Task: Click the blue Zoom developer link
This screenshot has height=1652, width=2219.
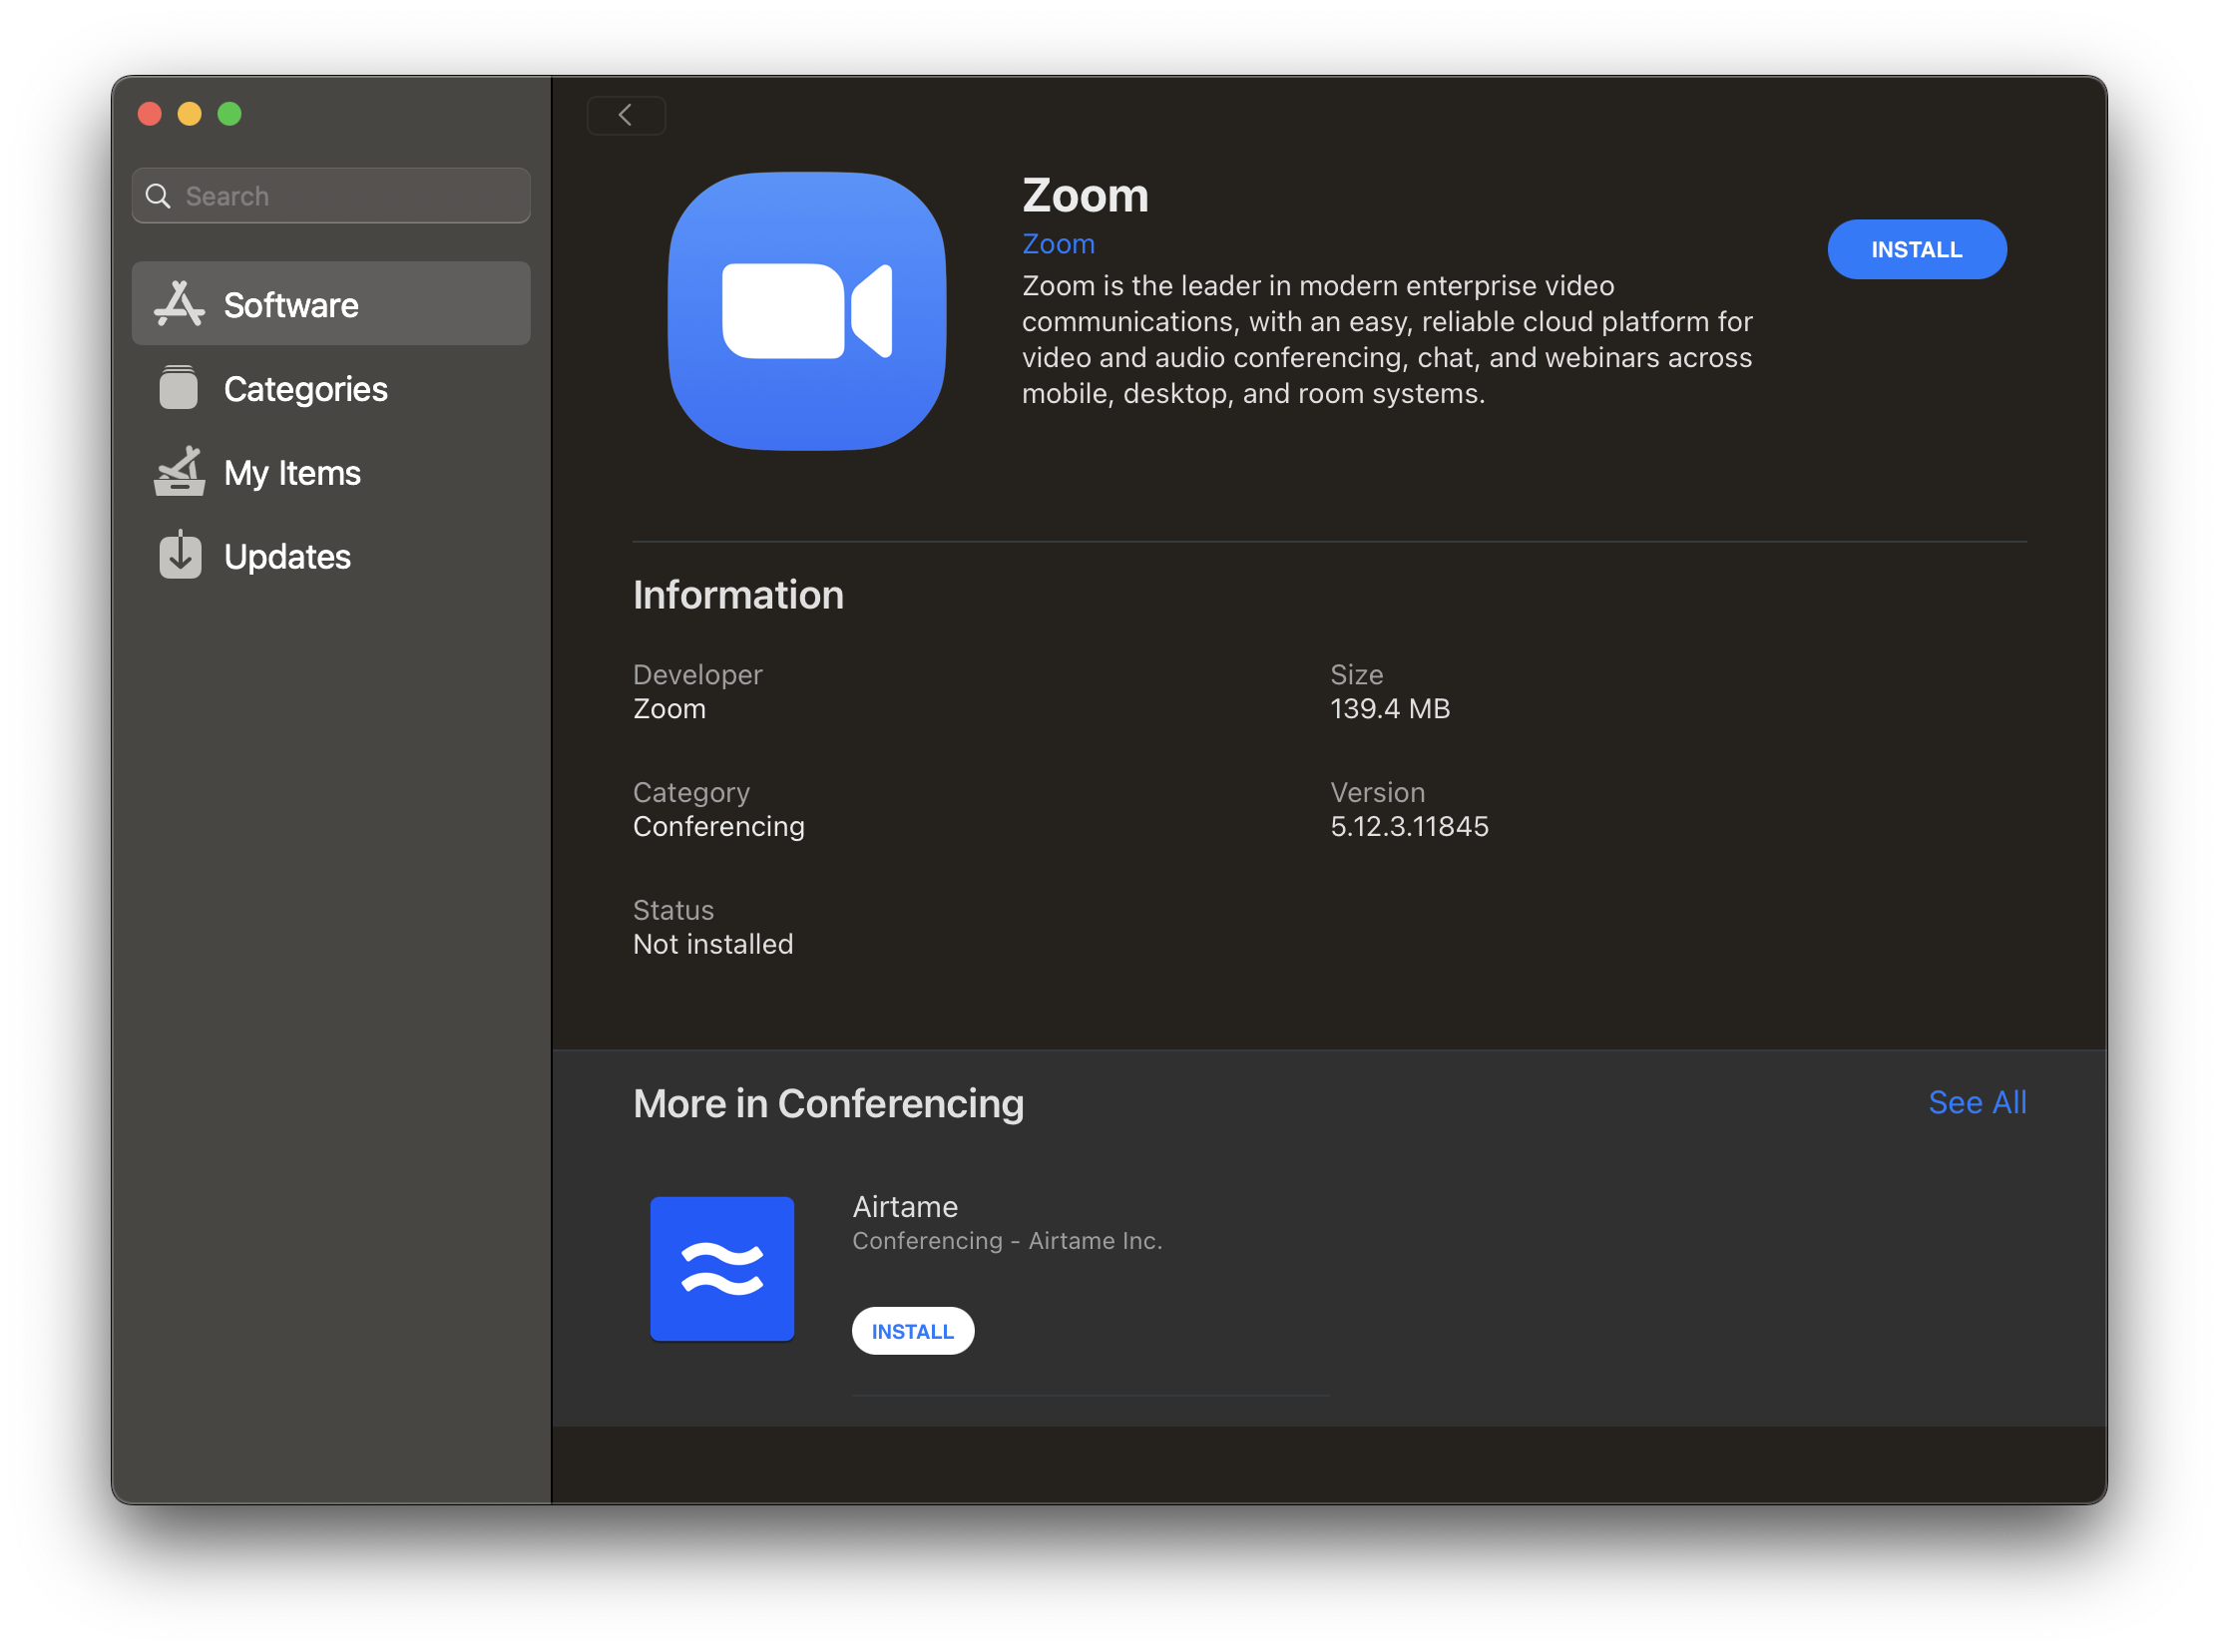Action: tap(1058, 244)
